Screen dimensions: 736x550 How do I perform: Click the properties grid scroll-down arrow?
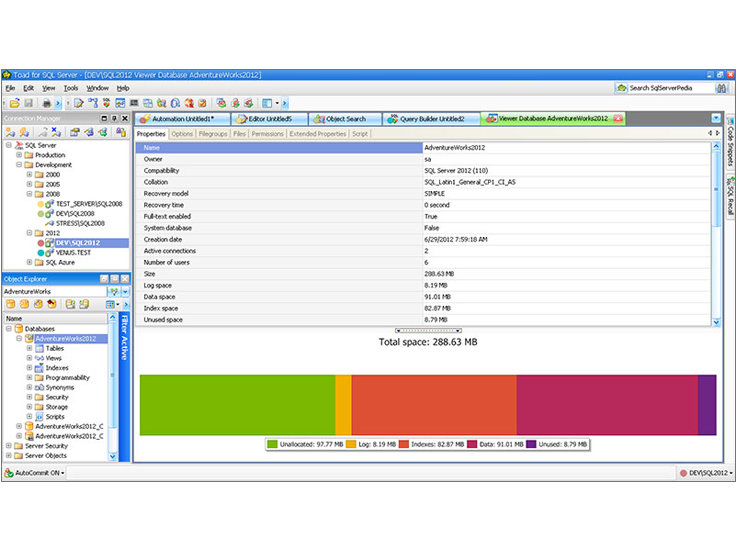(716, 322)
